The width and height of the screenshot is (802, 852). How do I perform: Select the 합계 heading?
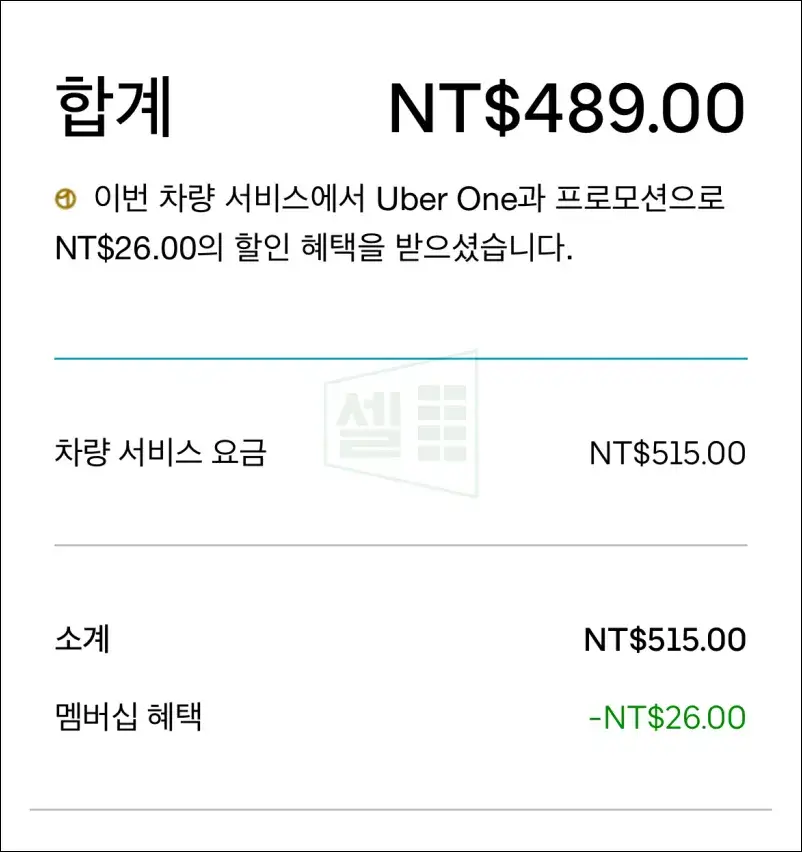click(114, 106)
